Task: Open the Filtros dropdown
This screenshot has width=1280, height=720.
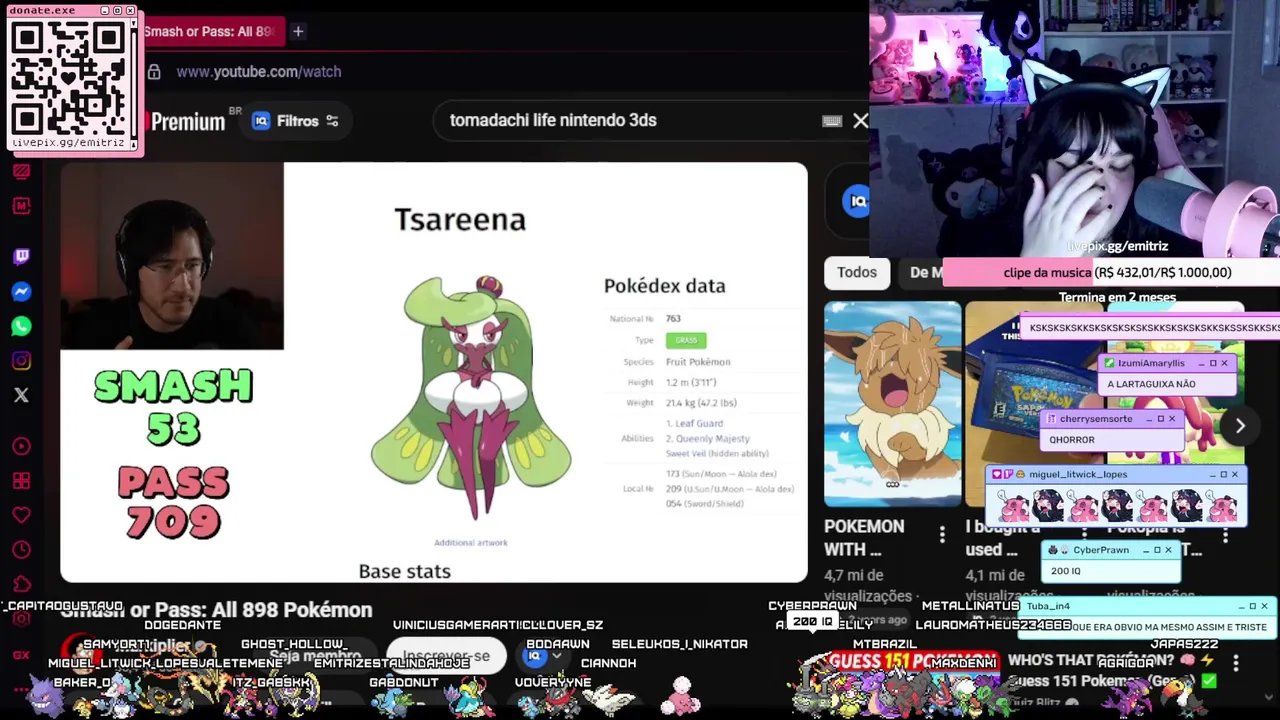Action: pyautogui.click(x=296, y=121)
